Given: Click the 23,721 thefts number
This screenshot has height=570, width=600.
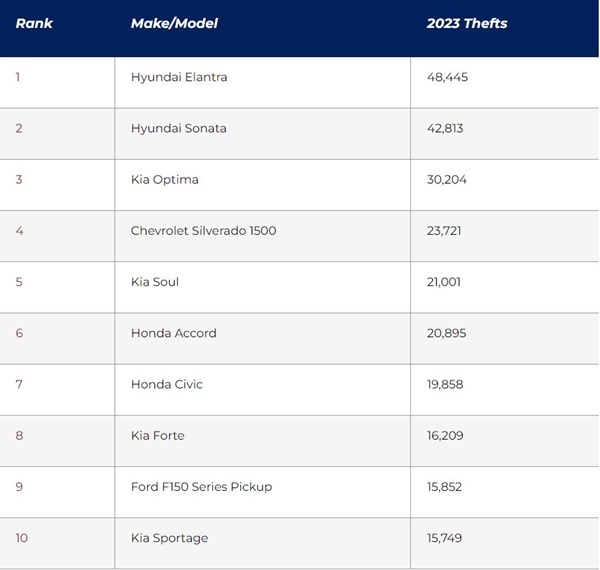Looking at the screenshot, I should click(444, 231).
